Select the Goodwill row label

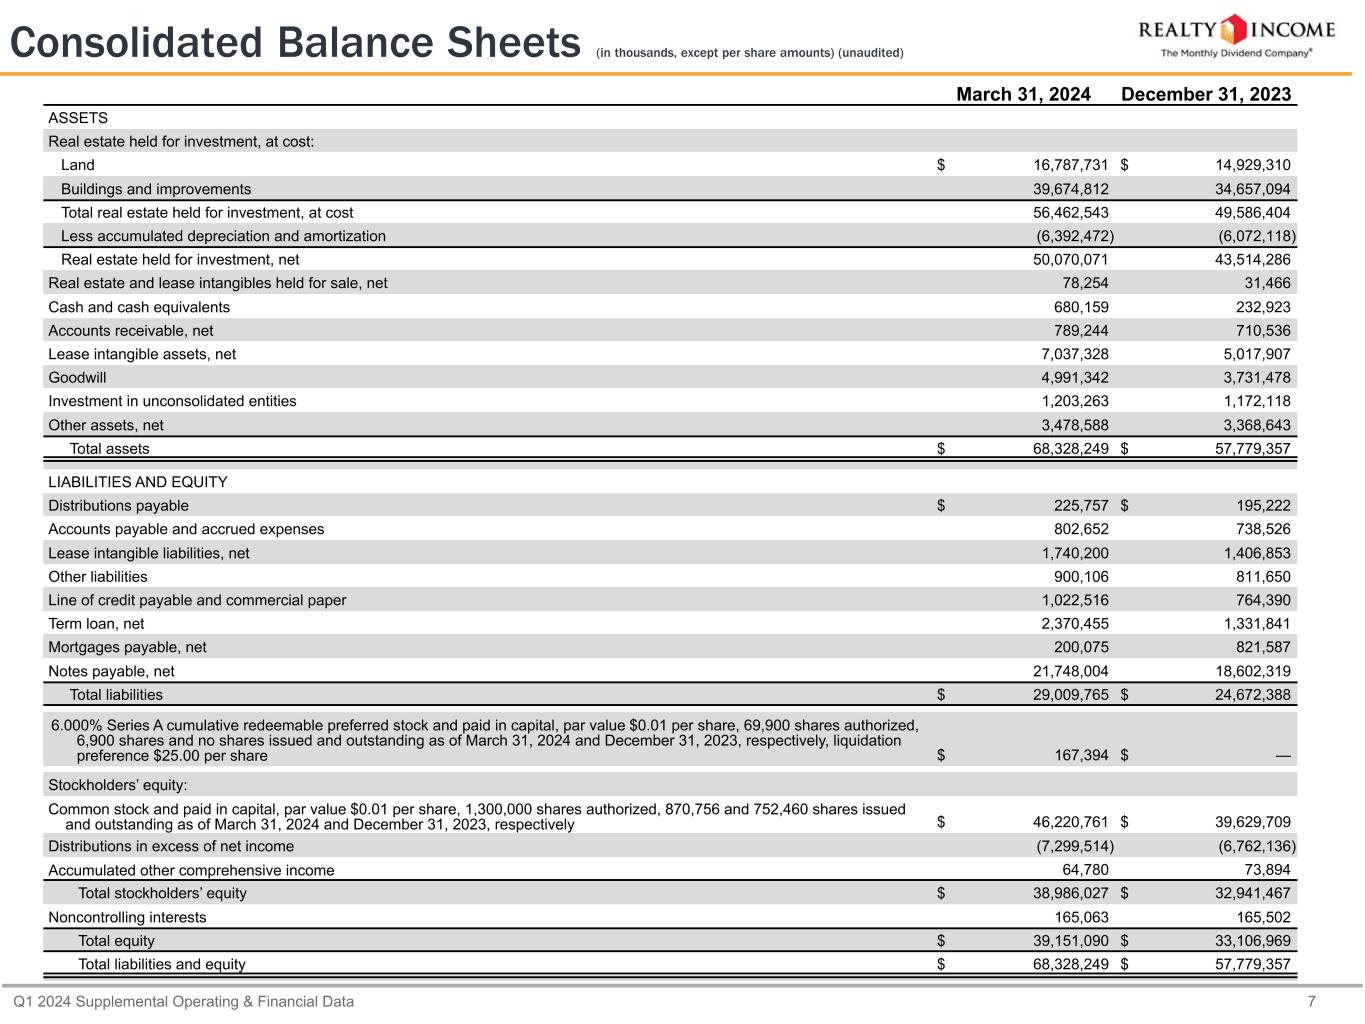tap(77, 378)
